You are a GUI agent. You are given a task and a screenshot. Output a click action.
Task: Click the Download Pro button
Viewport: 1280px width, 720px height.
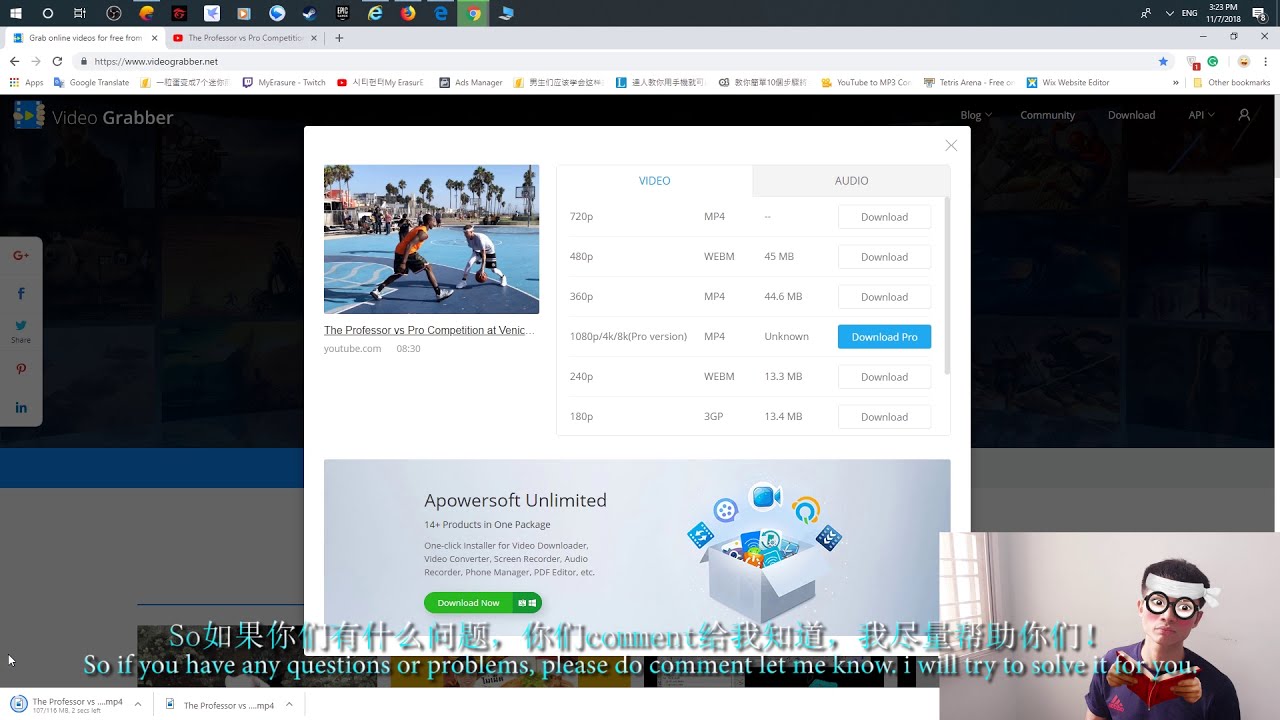pos(884,337)
